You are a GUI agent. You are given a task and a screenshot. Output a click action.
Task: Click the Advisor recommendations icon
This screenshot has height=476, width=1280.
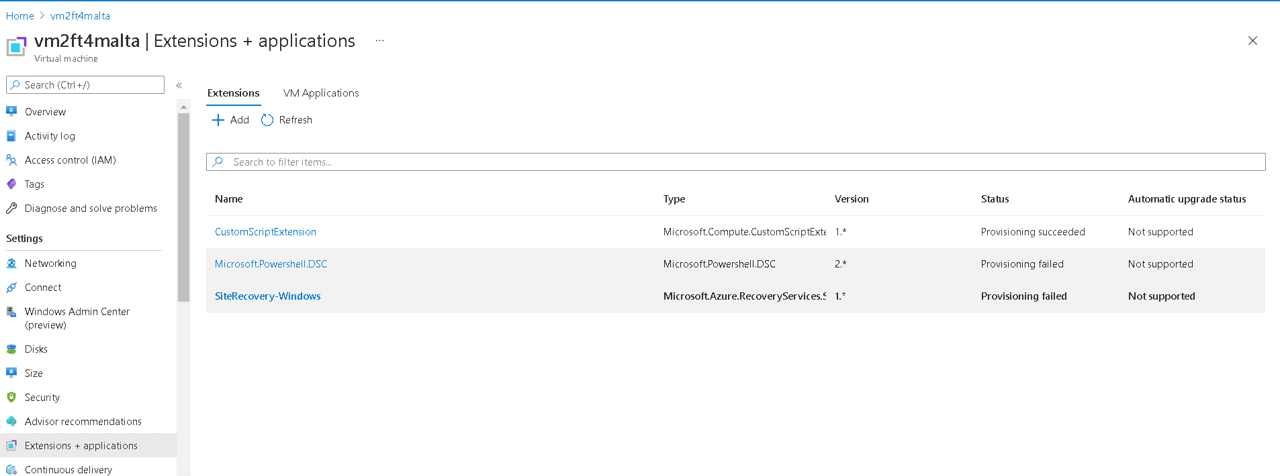click(12, 421)
